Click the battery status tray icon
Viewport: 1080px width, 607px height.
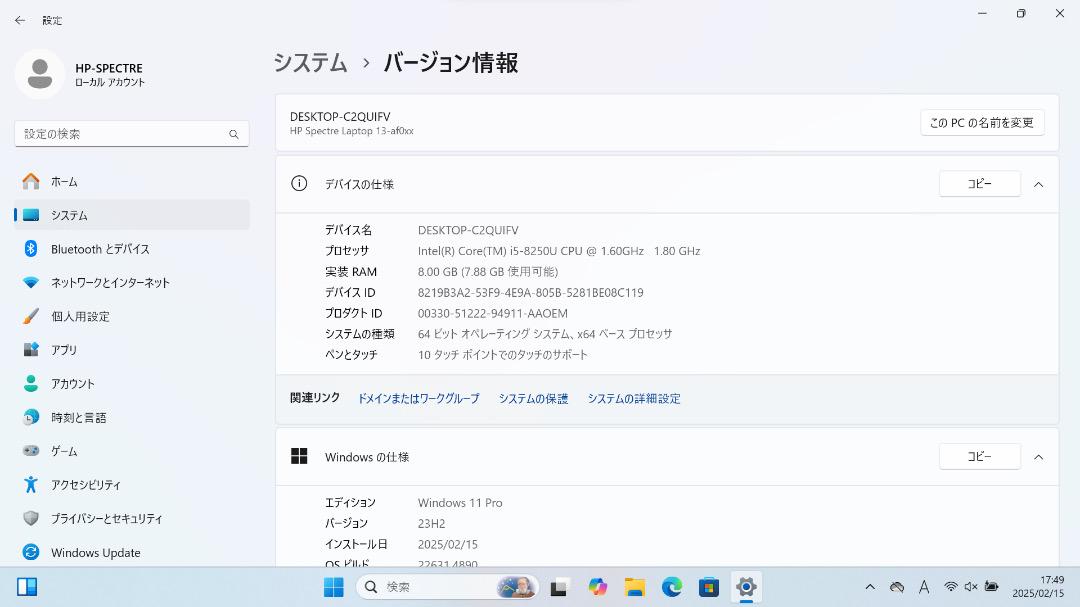[x=991, y=587]
